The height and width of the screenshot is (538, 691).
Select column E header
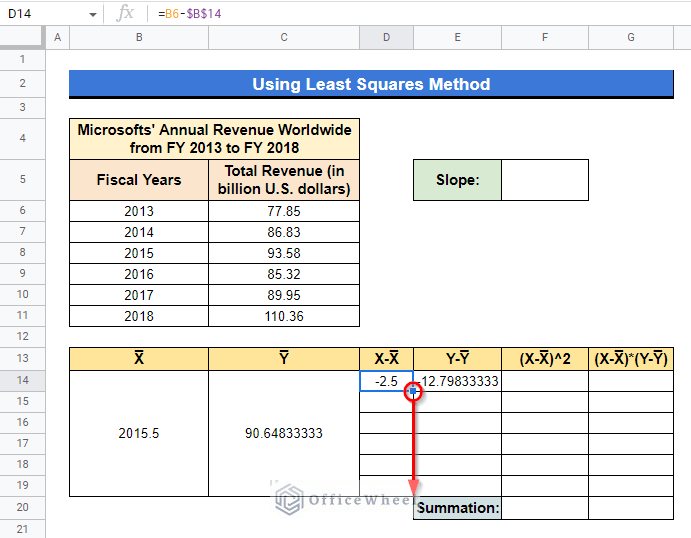[457, 37]
